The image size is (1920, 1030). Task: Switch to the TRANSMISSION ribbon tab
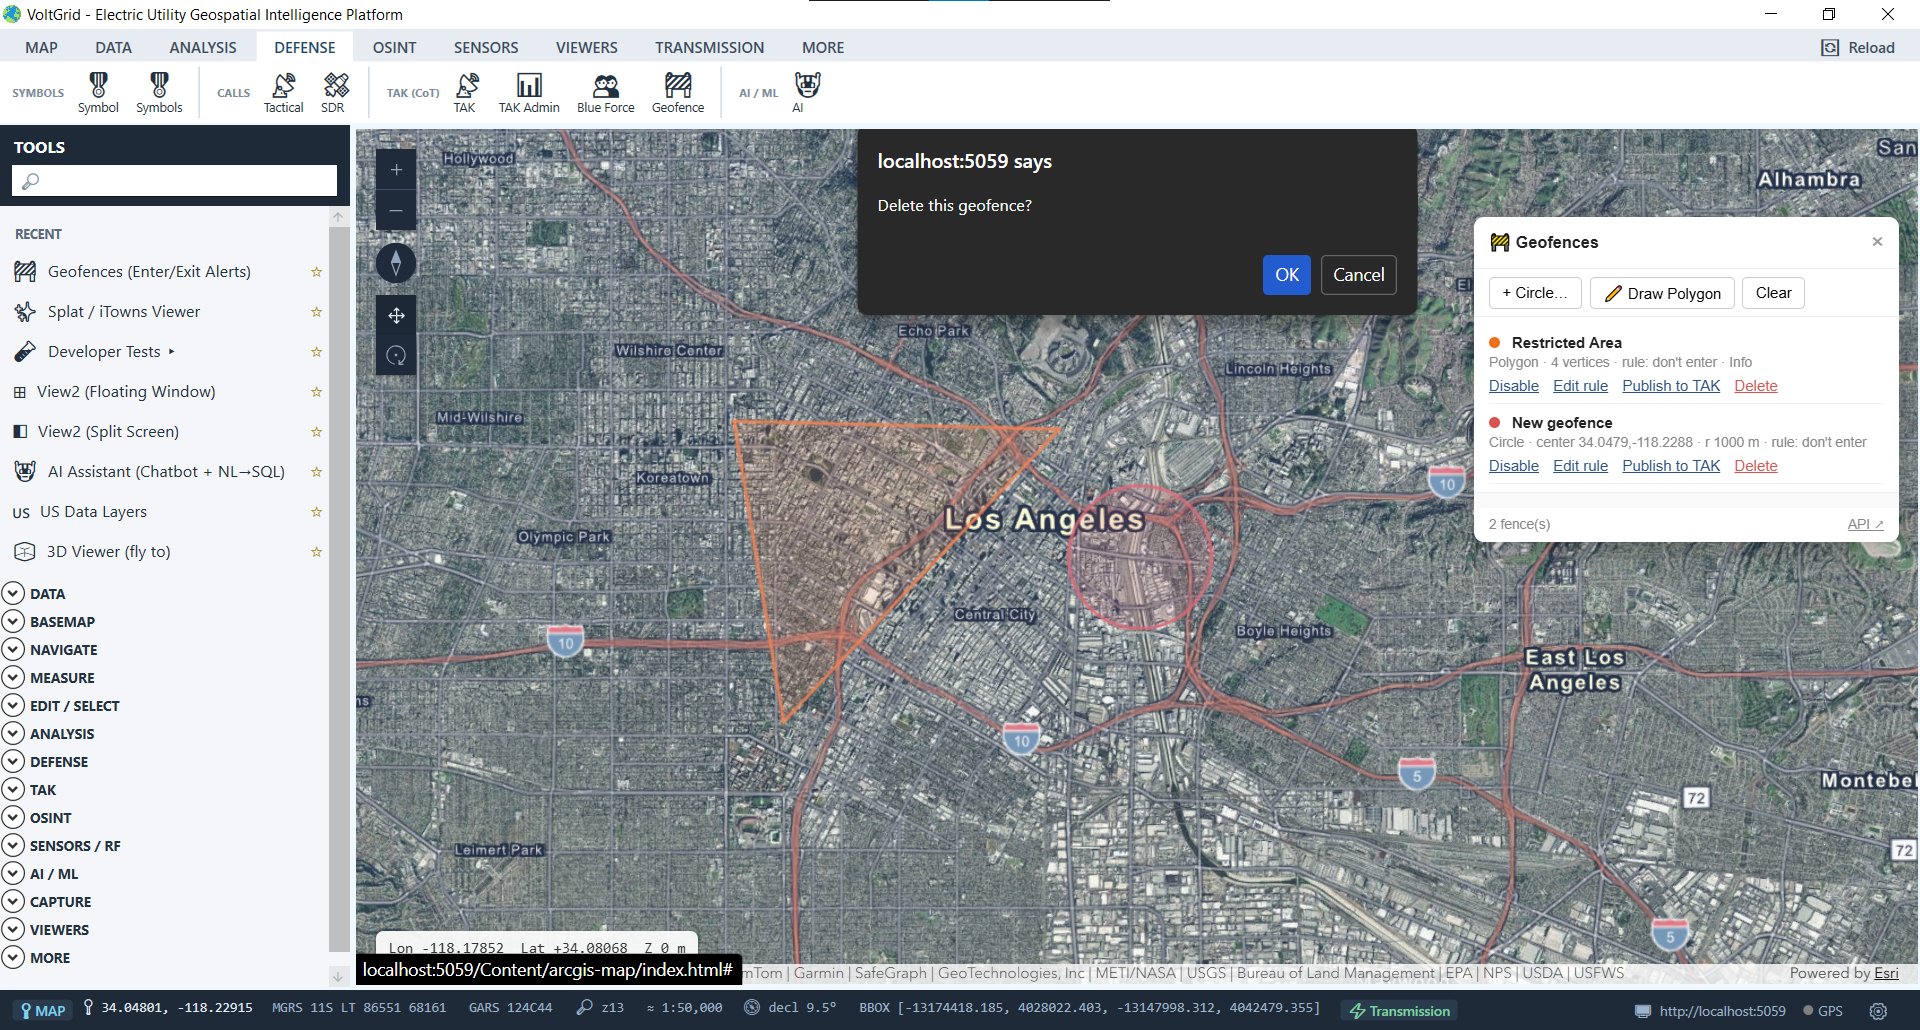coord(709,48)
